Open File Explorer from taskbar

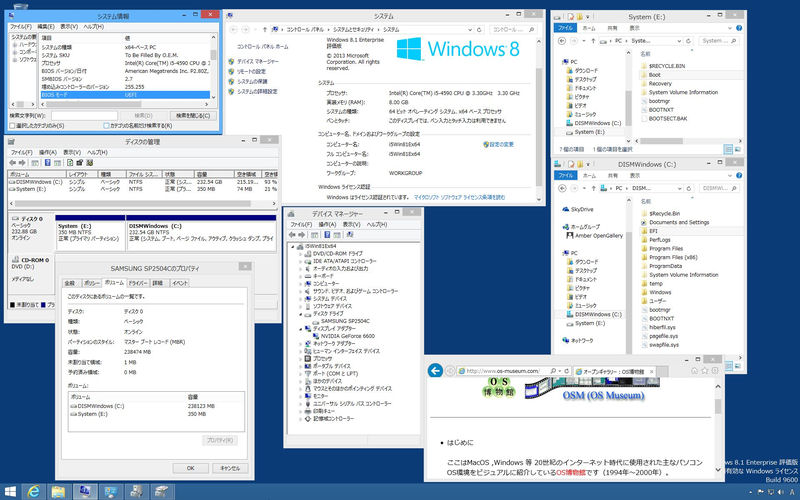pos(59,491)
